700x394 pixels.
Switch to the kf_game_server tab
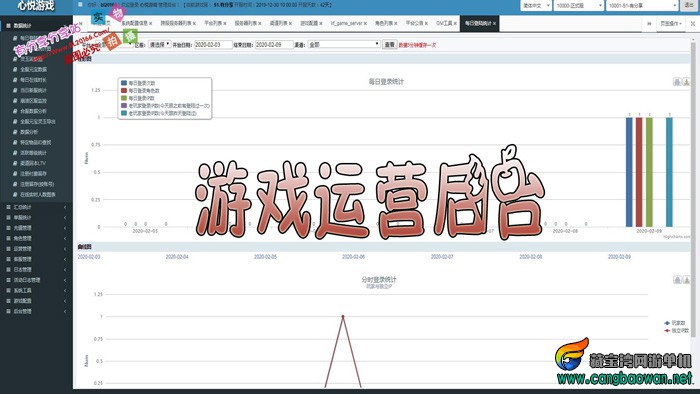coord(346,23)
